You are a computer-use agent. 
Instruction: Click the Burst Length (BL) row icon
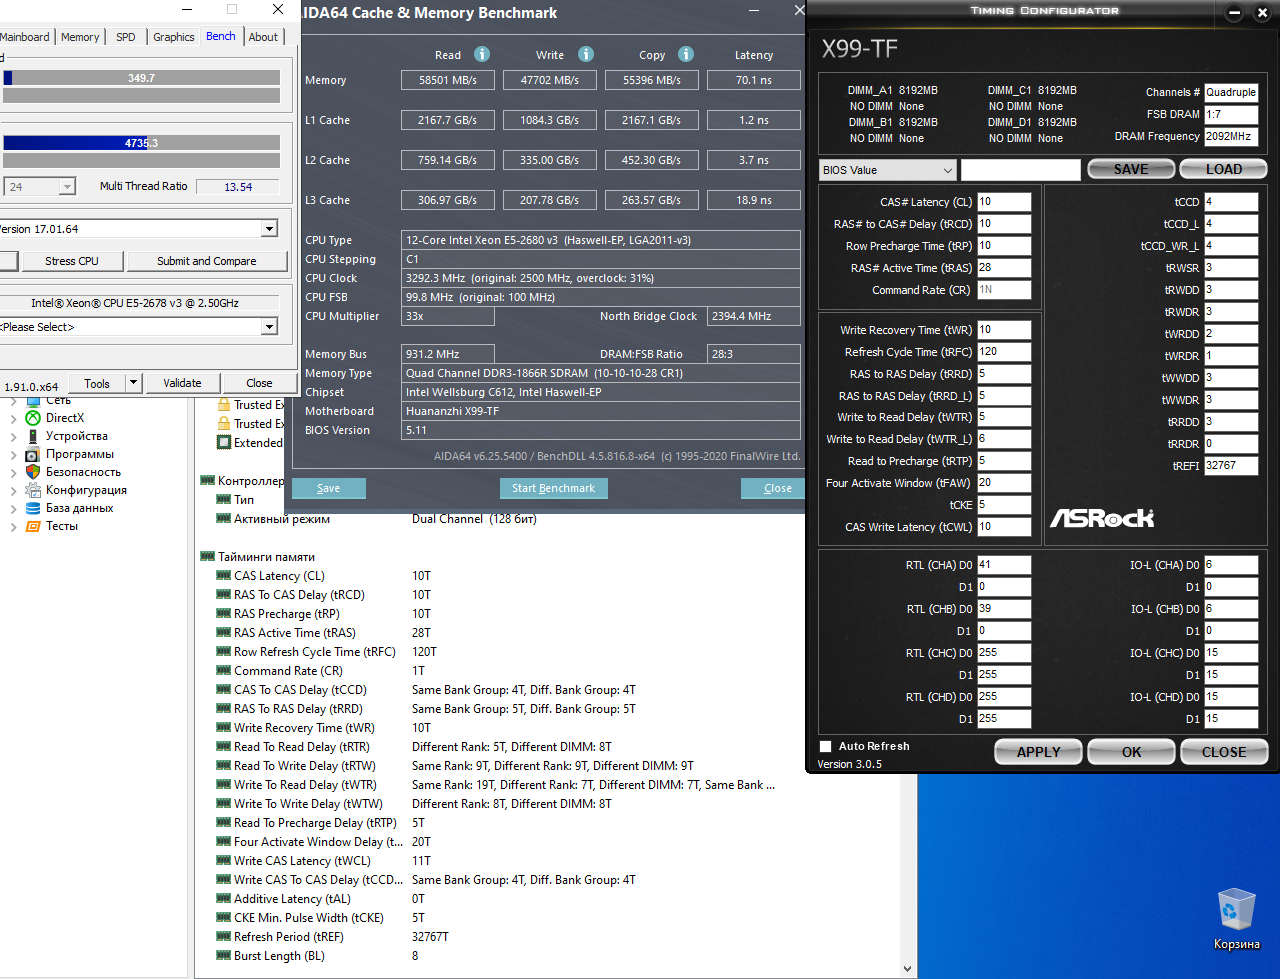(224, 956)
